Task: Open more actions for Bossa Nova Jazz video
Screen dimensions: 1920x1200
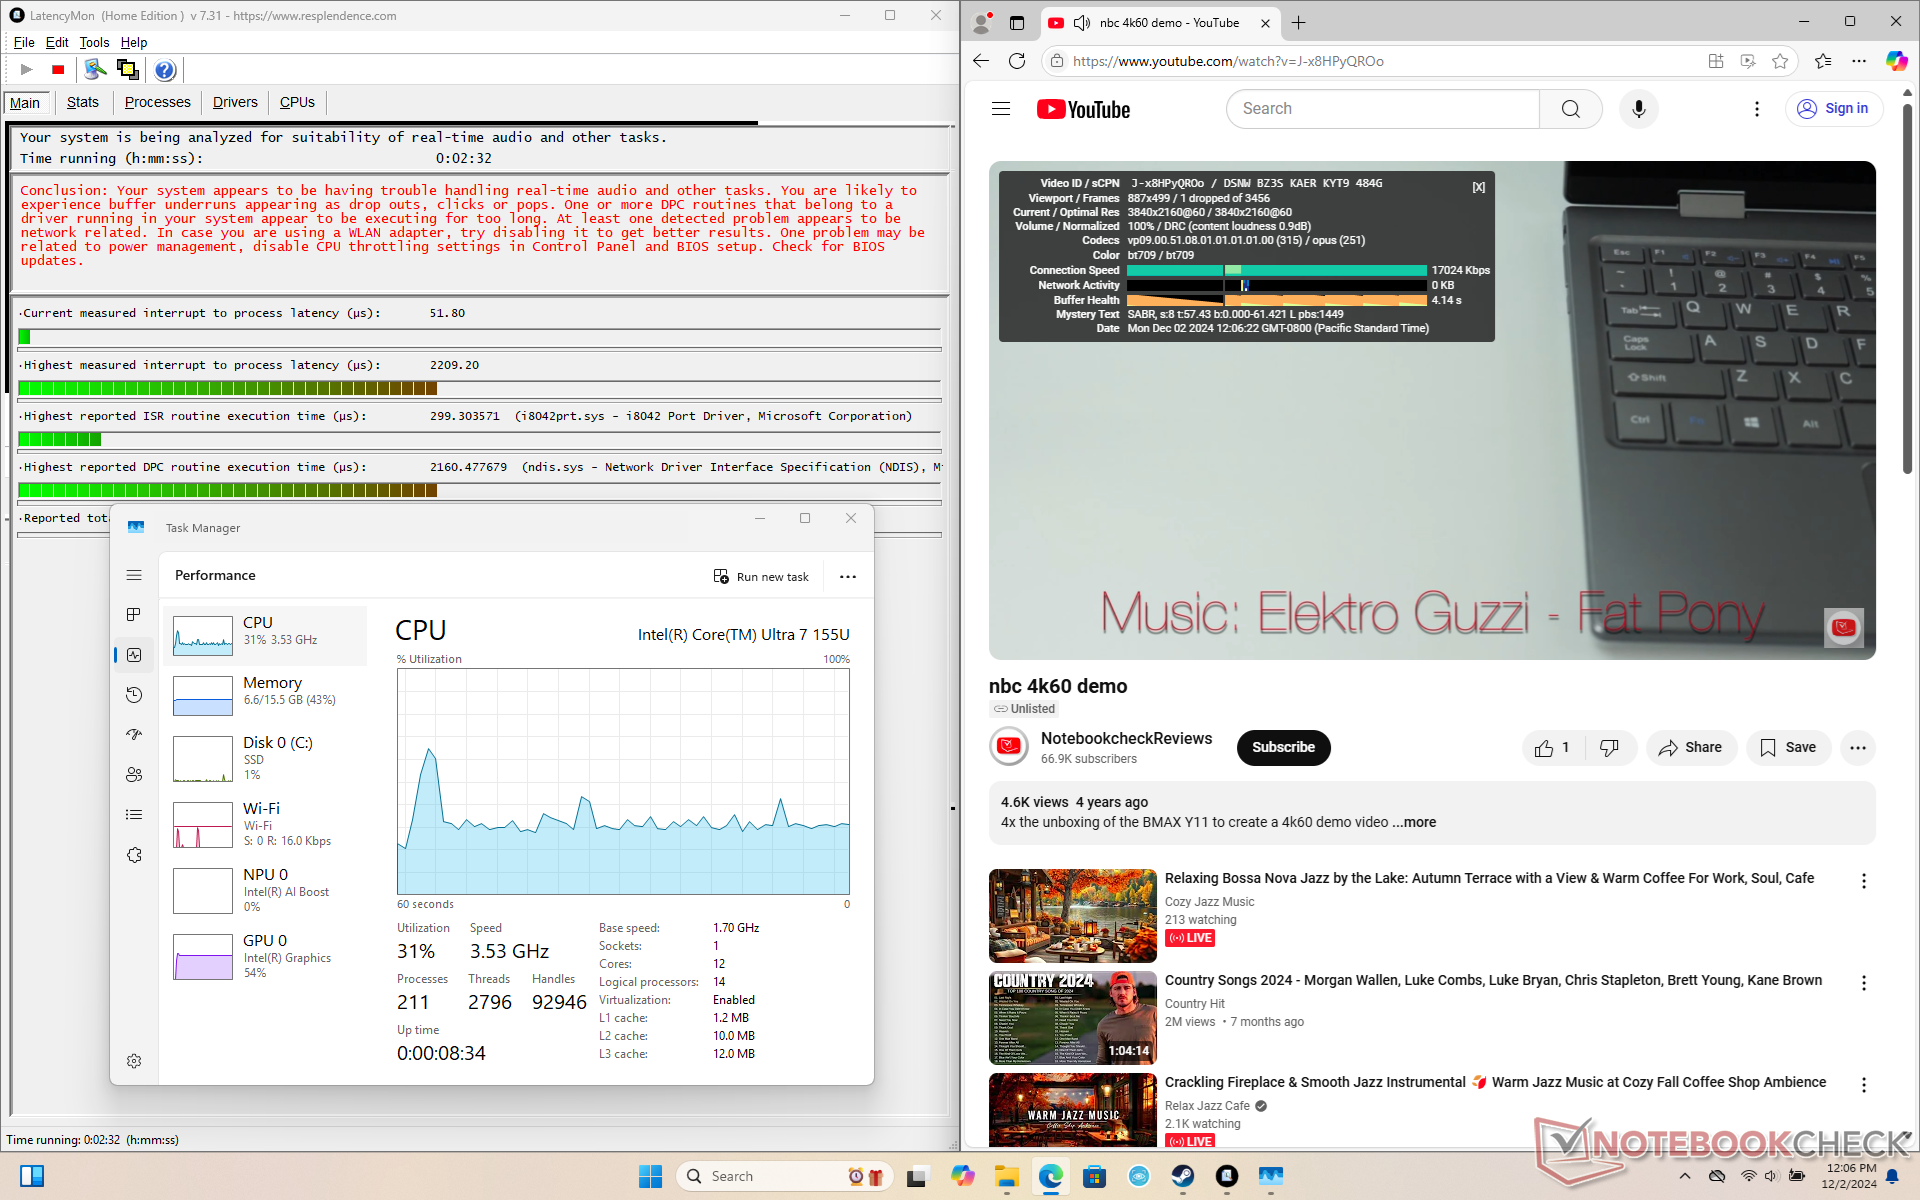Action: click(x=1863, y=881)
